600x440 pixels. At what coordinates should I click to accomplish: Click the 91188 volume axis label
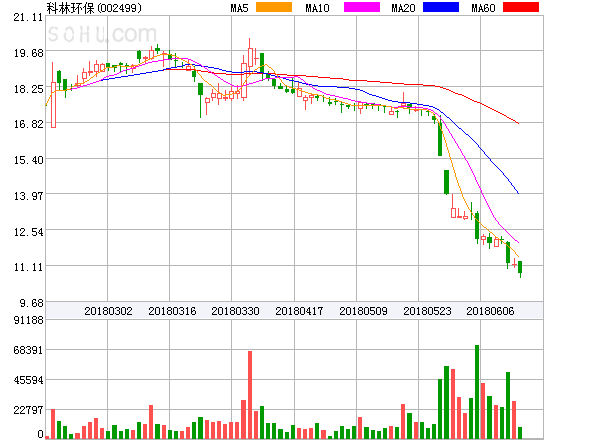tap(28, 320)
